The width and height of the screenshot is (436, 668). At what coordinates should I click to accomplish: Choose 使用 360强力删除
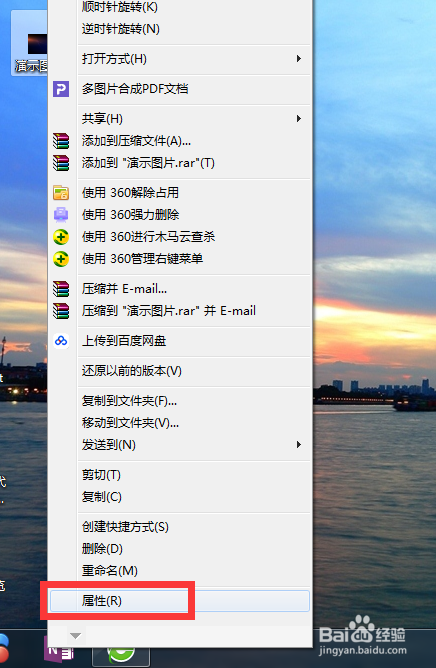(130, 215)
